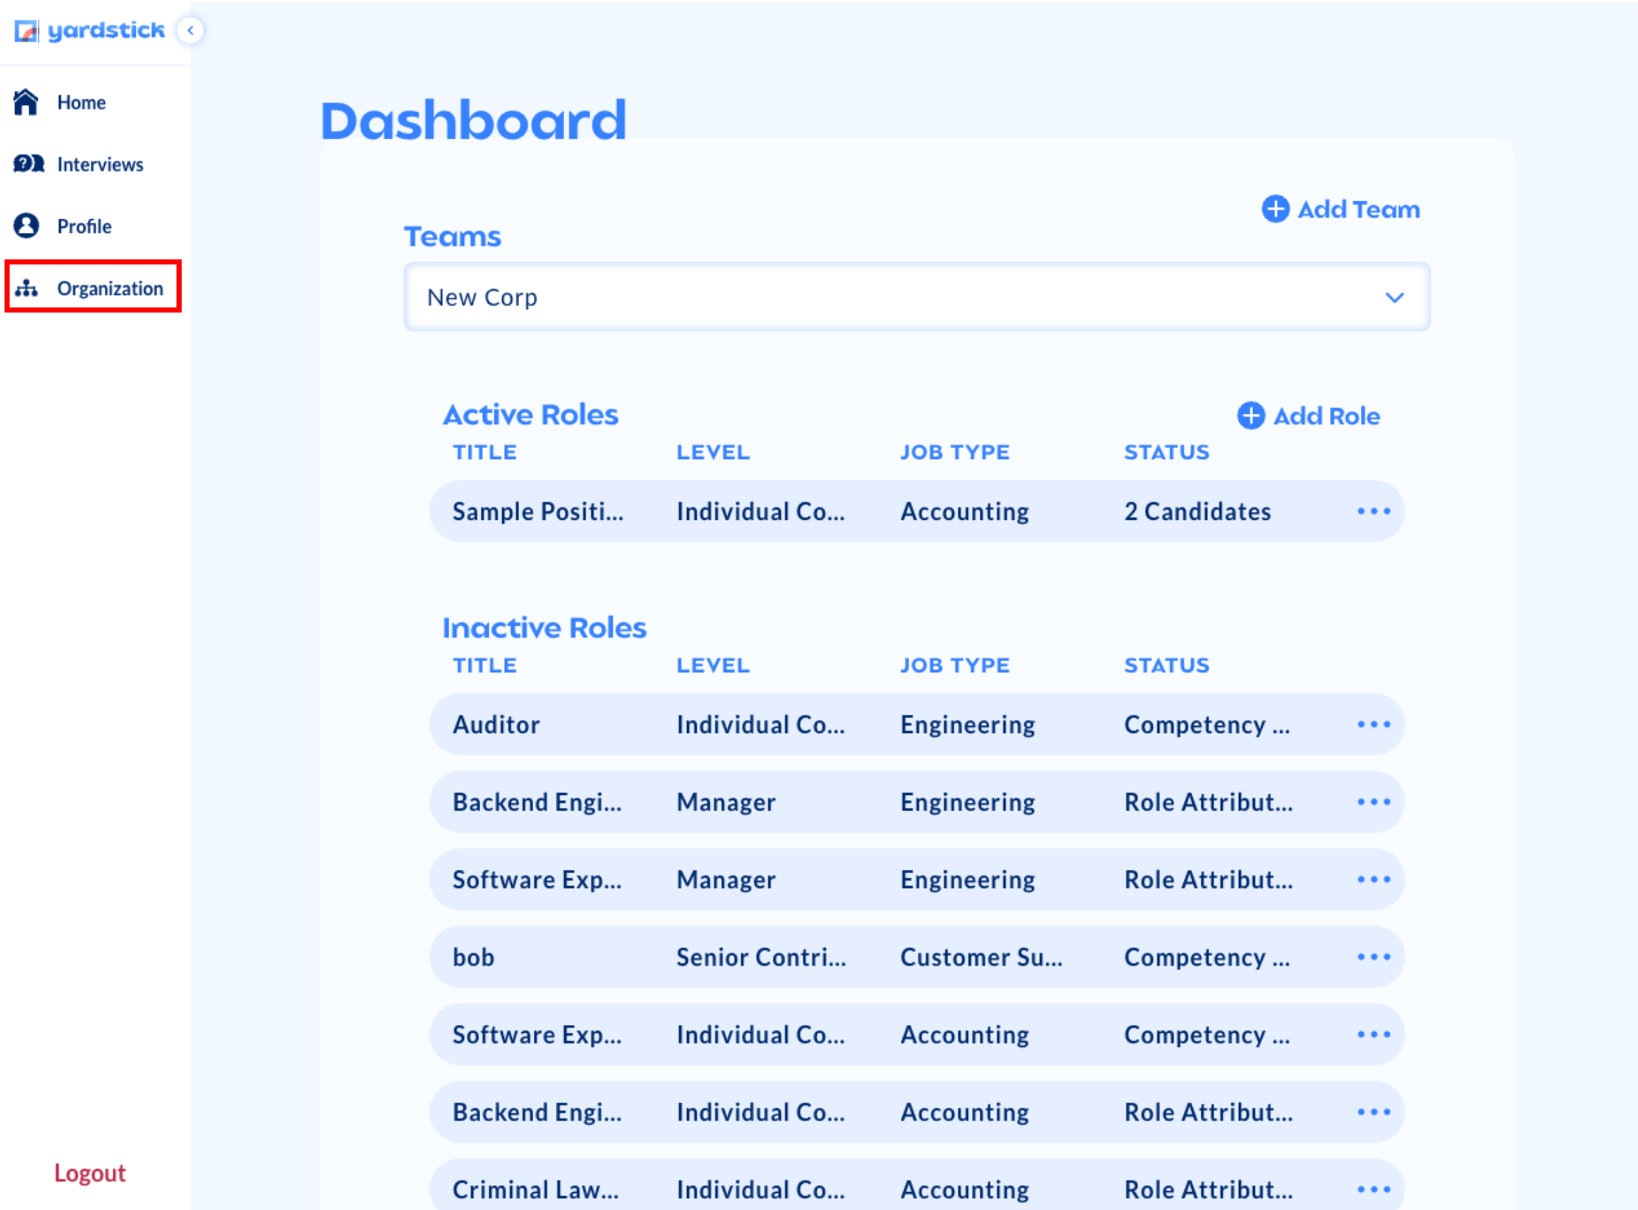This screenshot has height=1210, width=1638.
Task: Click the 2 Candidates status text
Action: (x=1197, y=511)
